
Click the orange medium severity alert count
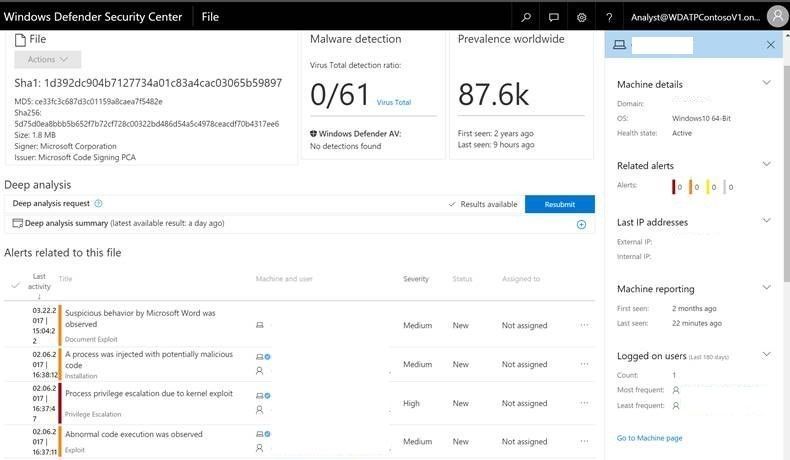(694, 187)
